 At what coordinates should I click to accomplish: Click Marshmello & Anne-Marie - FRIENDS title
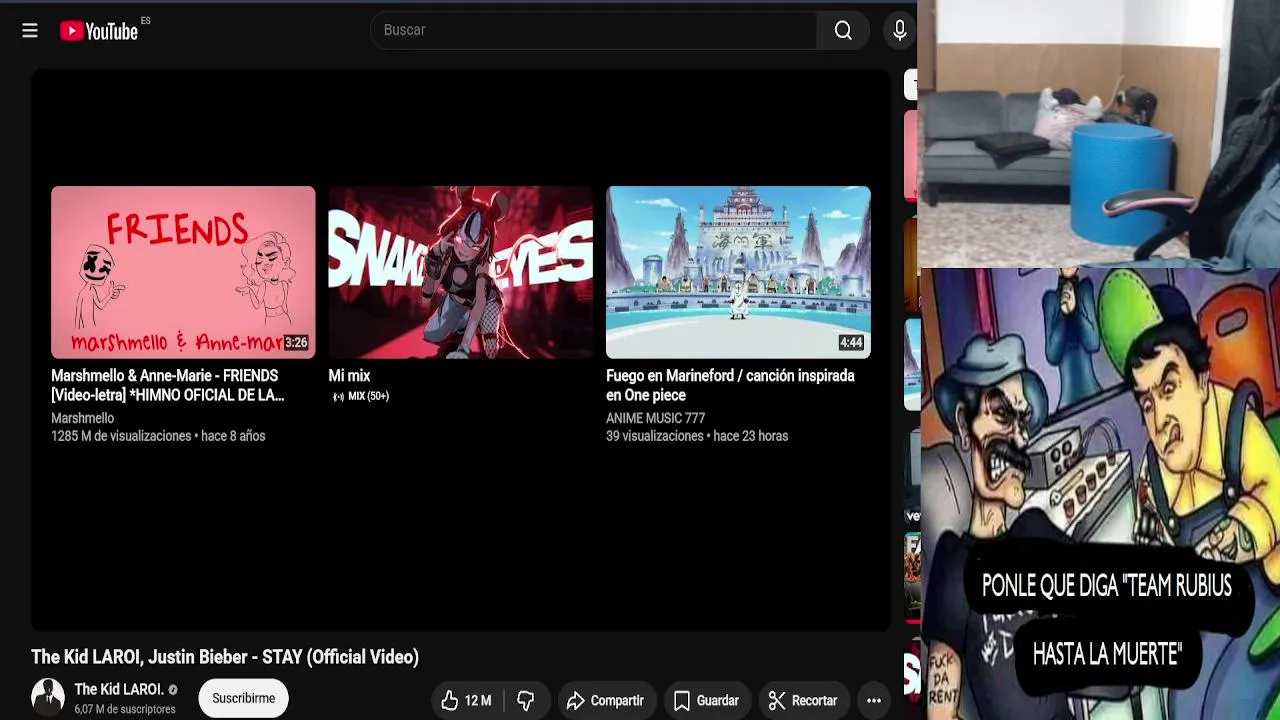pyautogui.click(x=168, y=385)
